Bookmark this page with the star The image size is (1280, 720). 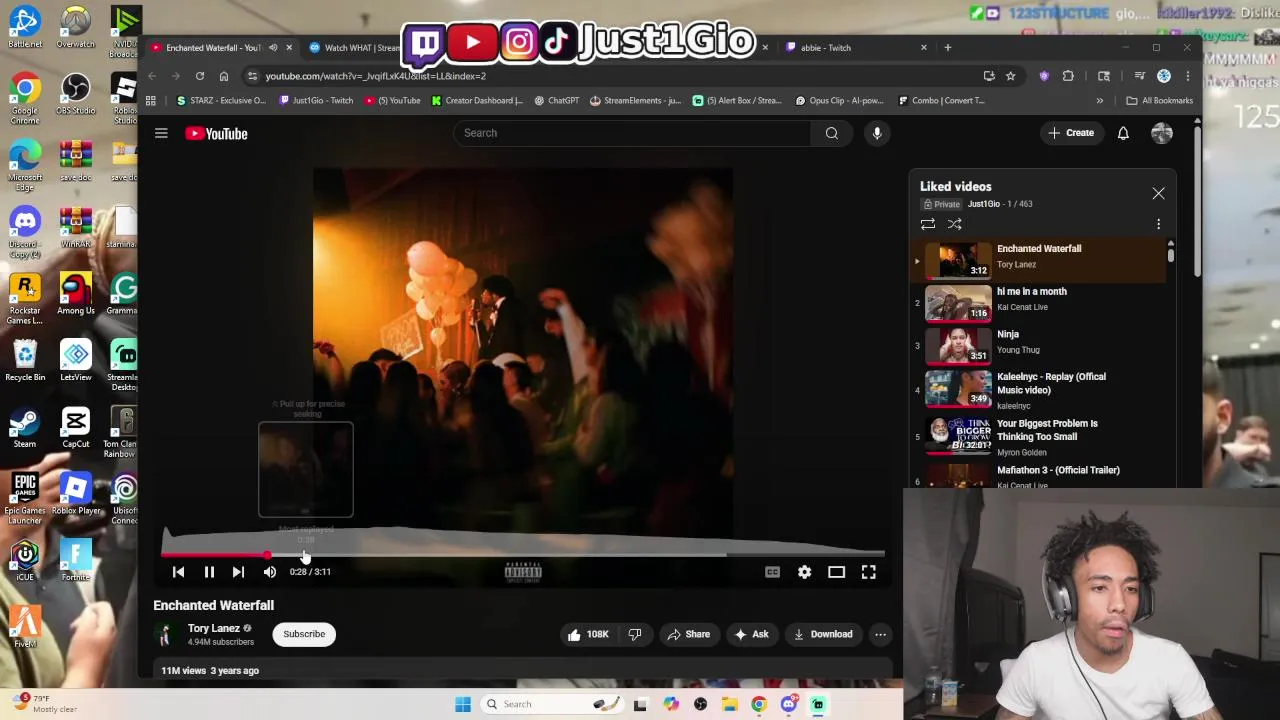[x=1011, y=76]
